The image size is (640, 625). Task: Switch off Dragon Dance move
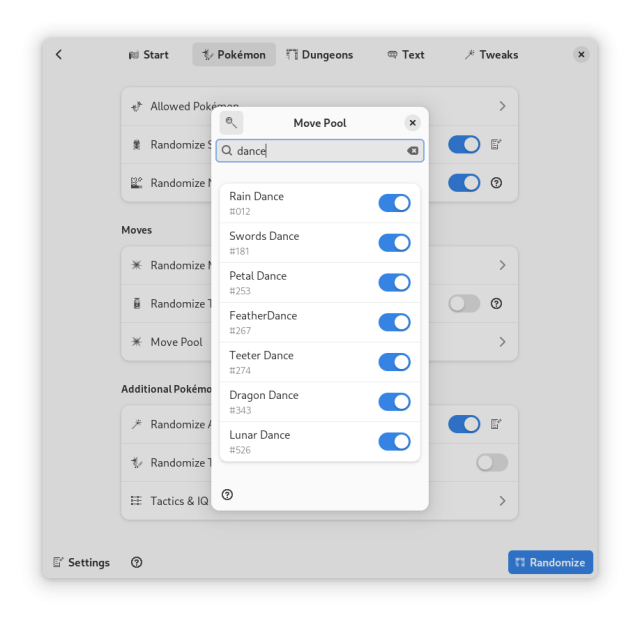(394, 402)
